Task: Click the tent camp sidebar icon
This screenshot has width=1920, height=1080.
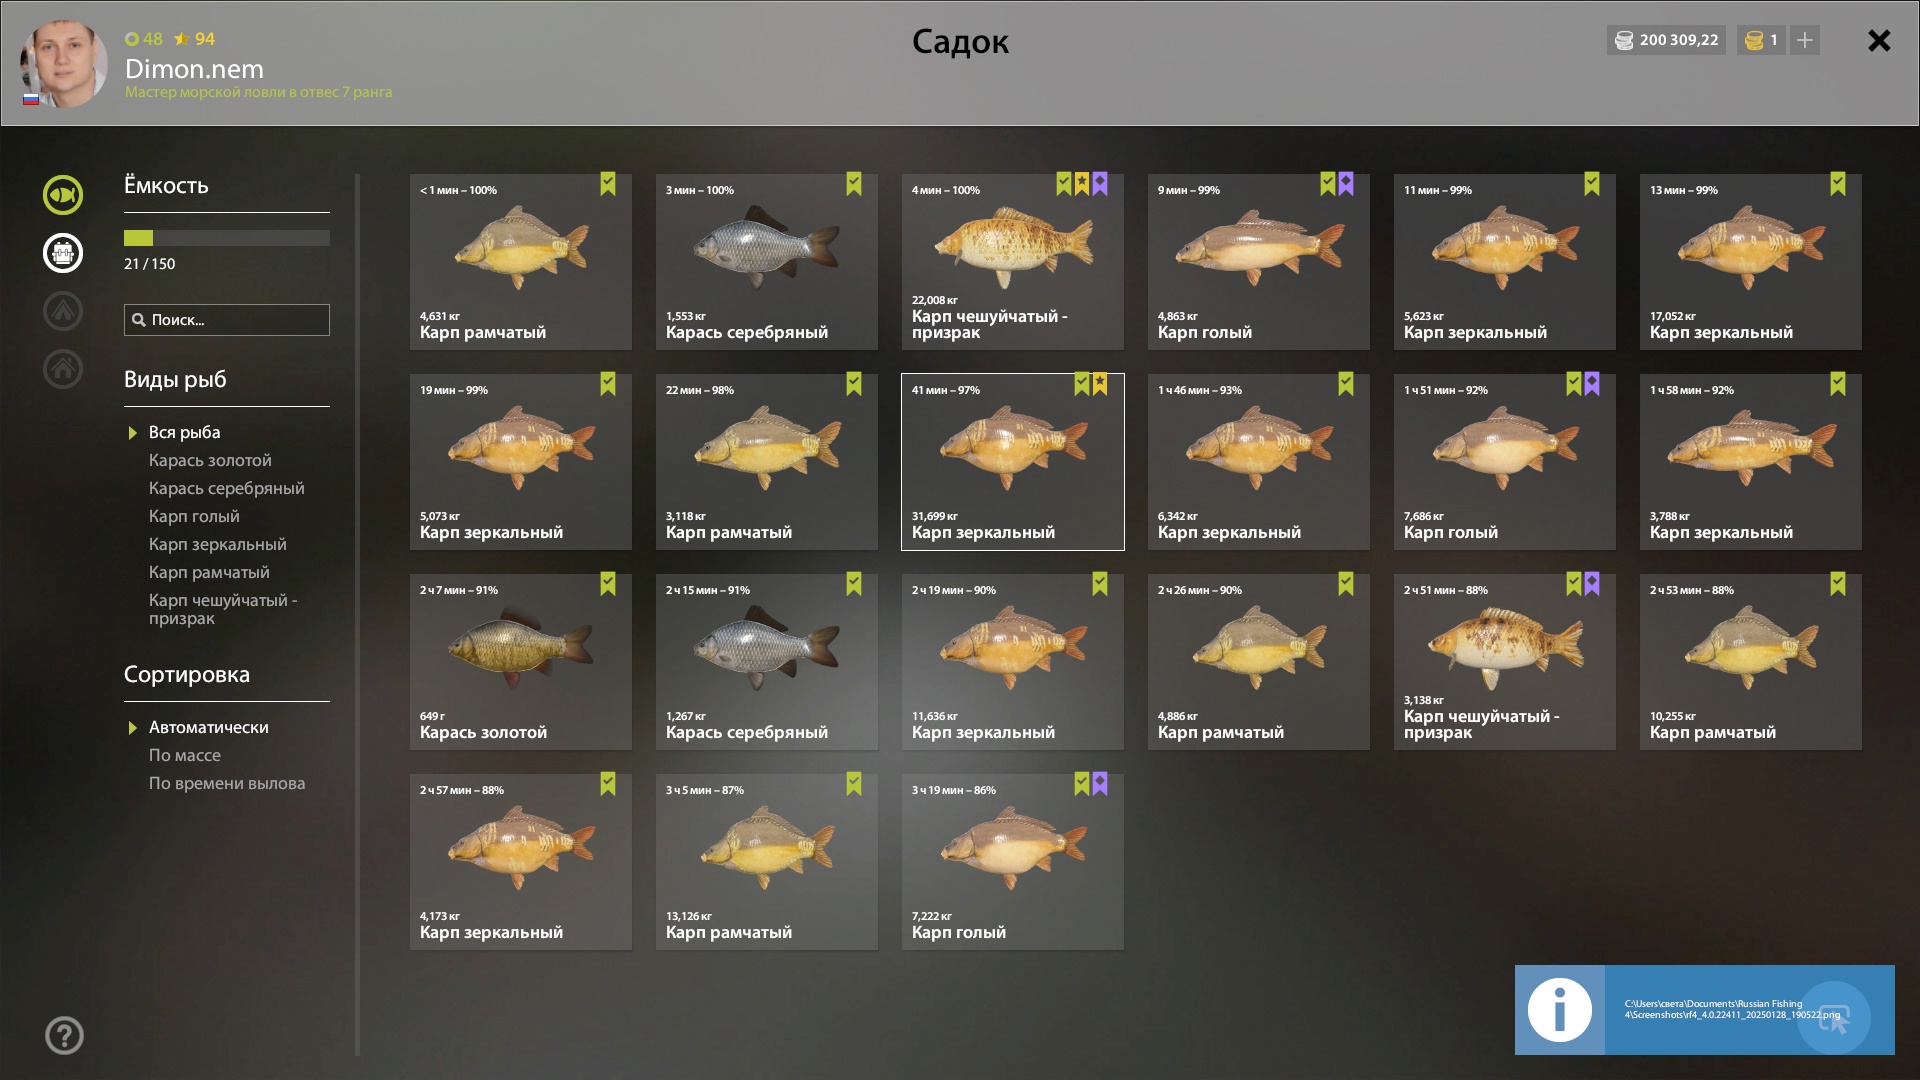Action: click(62, 311)
